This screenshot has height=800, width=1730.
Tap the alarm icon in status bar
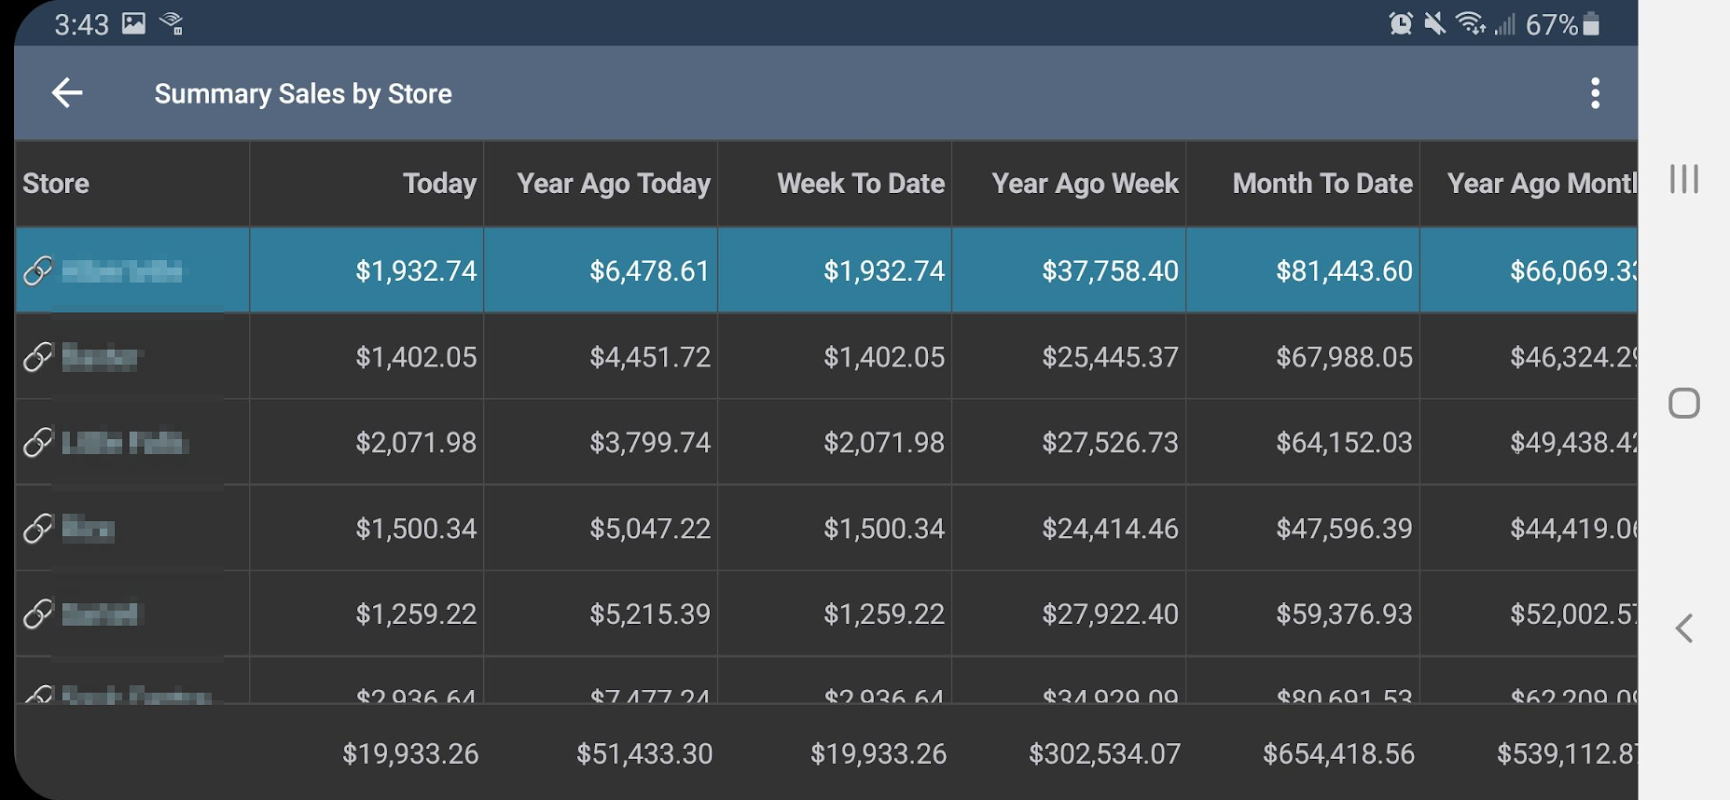click(x=1400, y=24)
